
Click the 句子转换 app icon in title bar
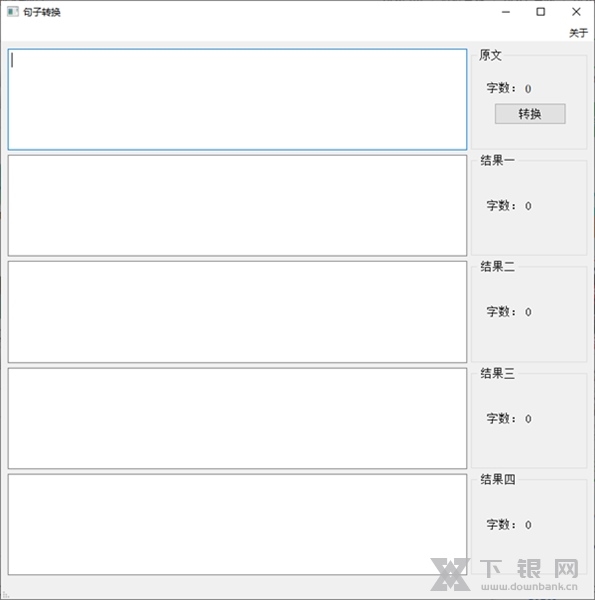click(13, 12)
